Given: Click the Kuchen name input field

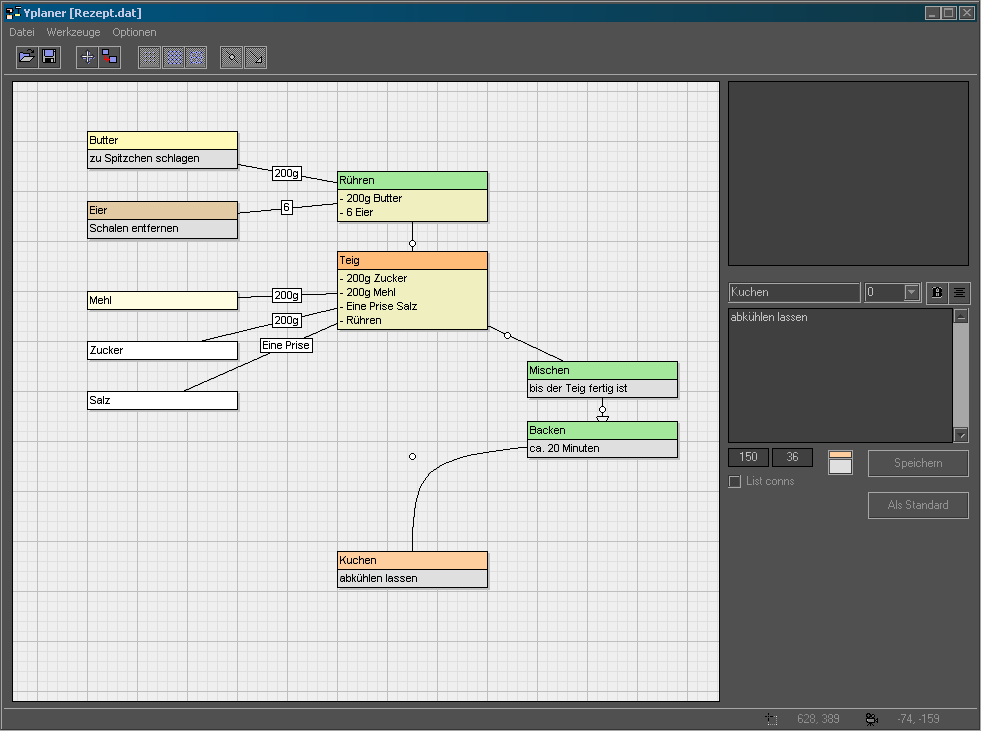Looking at the screenshot, I should (x=794, y=293).
